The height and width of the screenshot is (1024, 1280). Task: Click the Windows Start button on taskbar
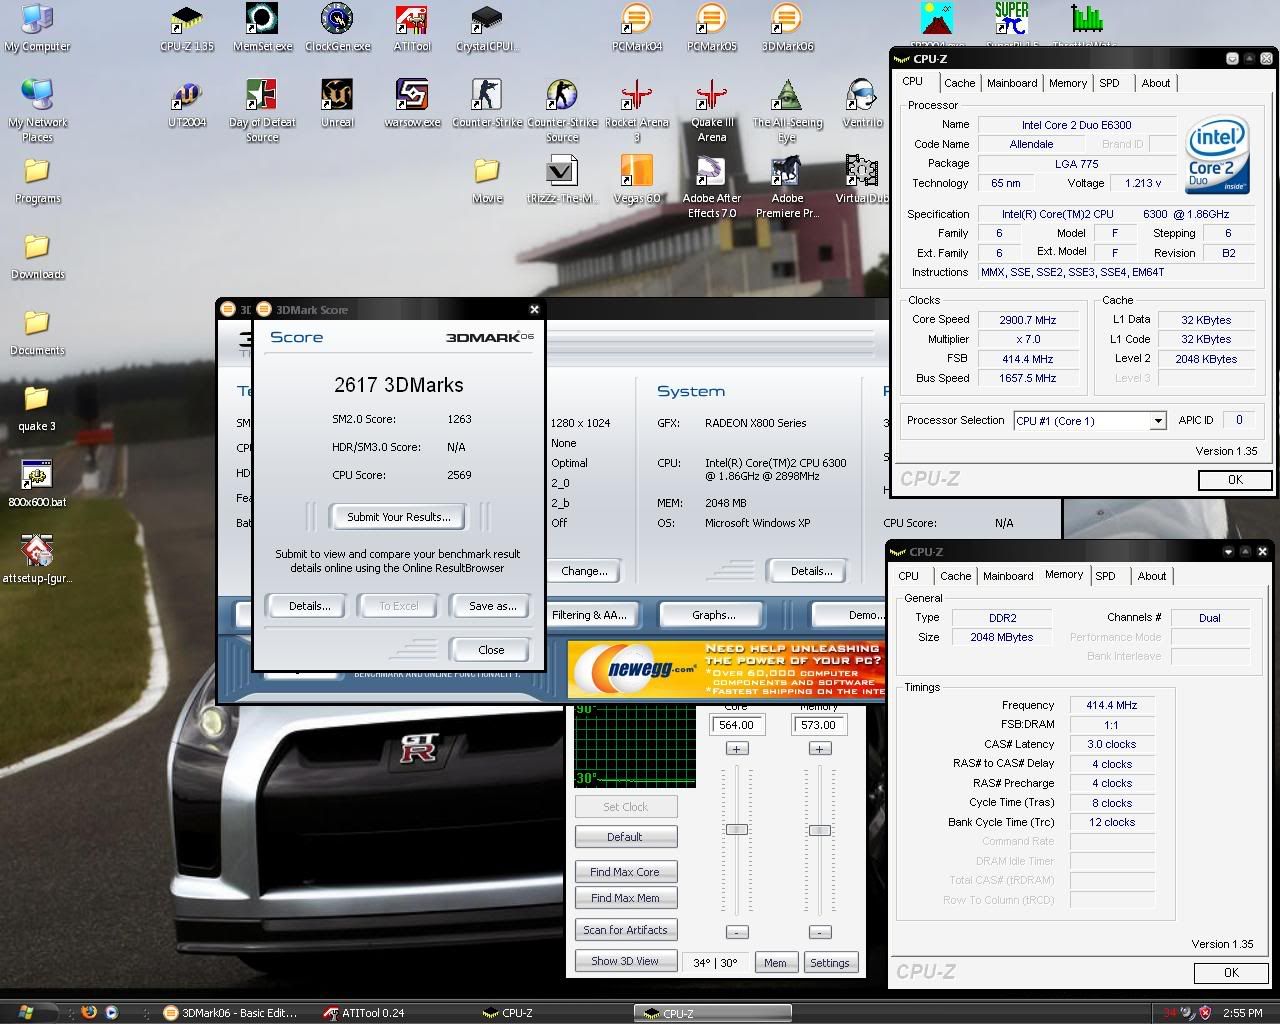[27, 1012]
